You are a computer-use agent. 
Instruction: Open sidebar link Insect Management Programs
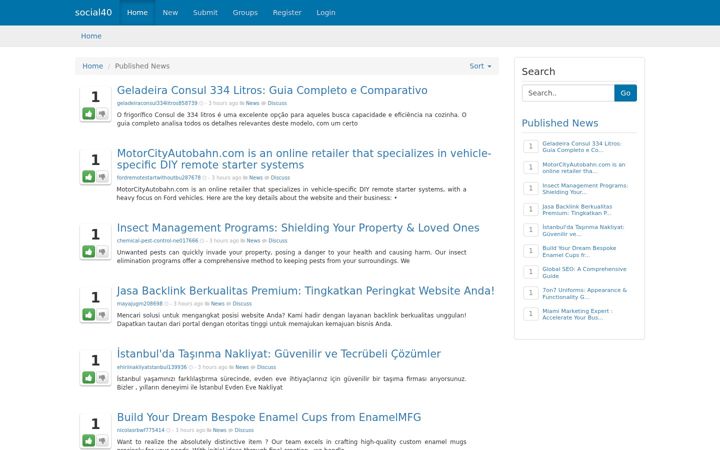pyautogui.click(x=585, y=189)
